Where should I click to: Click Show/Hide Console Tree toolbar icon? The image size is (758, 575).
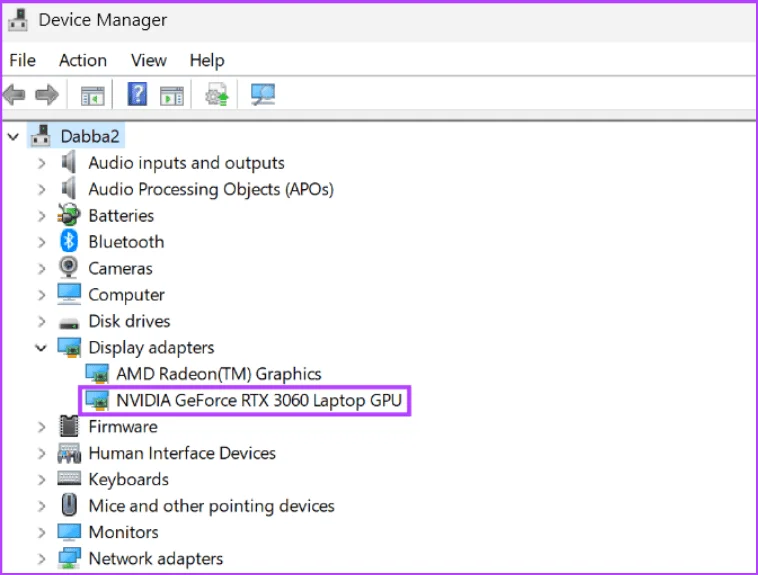92,95
